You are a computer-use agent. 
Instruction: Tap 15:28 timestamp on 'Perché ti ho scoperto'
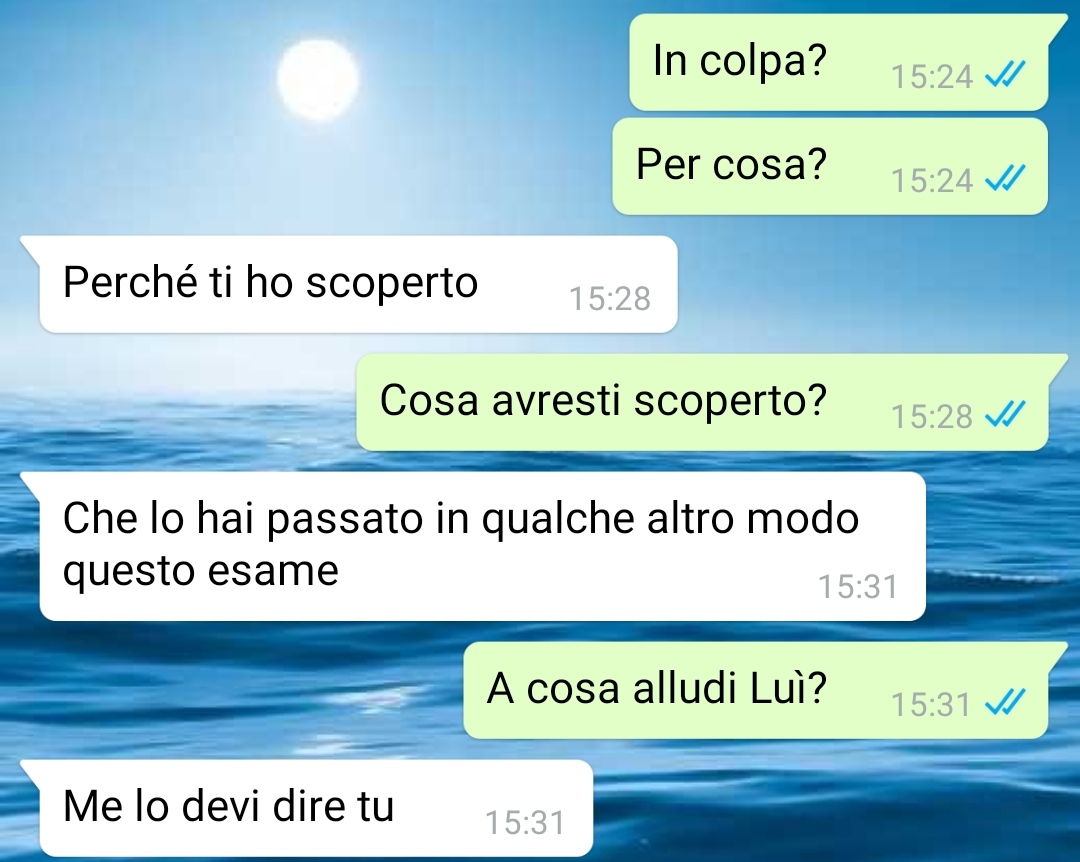click(610, 298)
